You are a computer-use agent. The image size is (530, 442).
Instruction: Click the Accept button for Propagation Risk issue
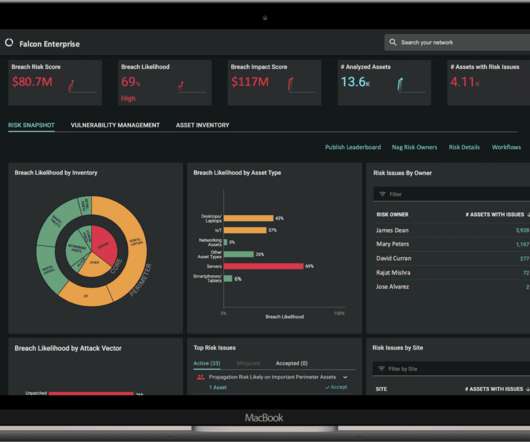coord(336,387)
